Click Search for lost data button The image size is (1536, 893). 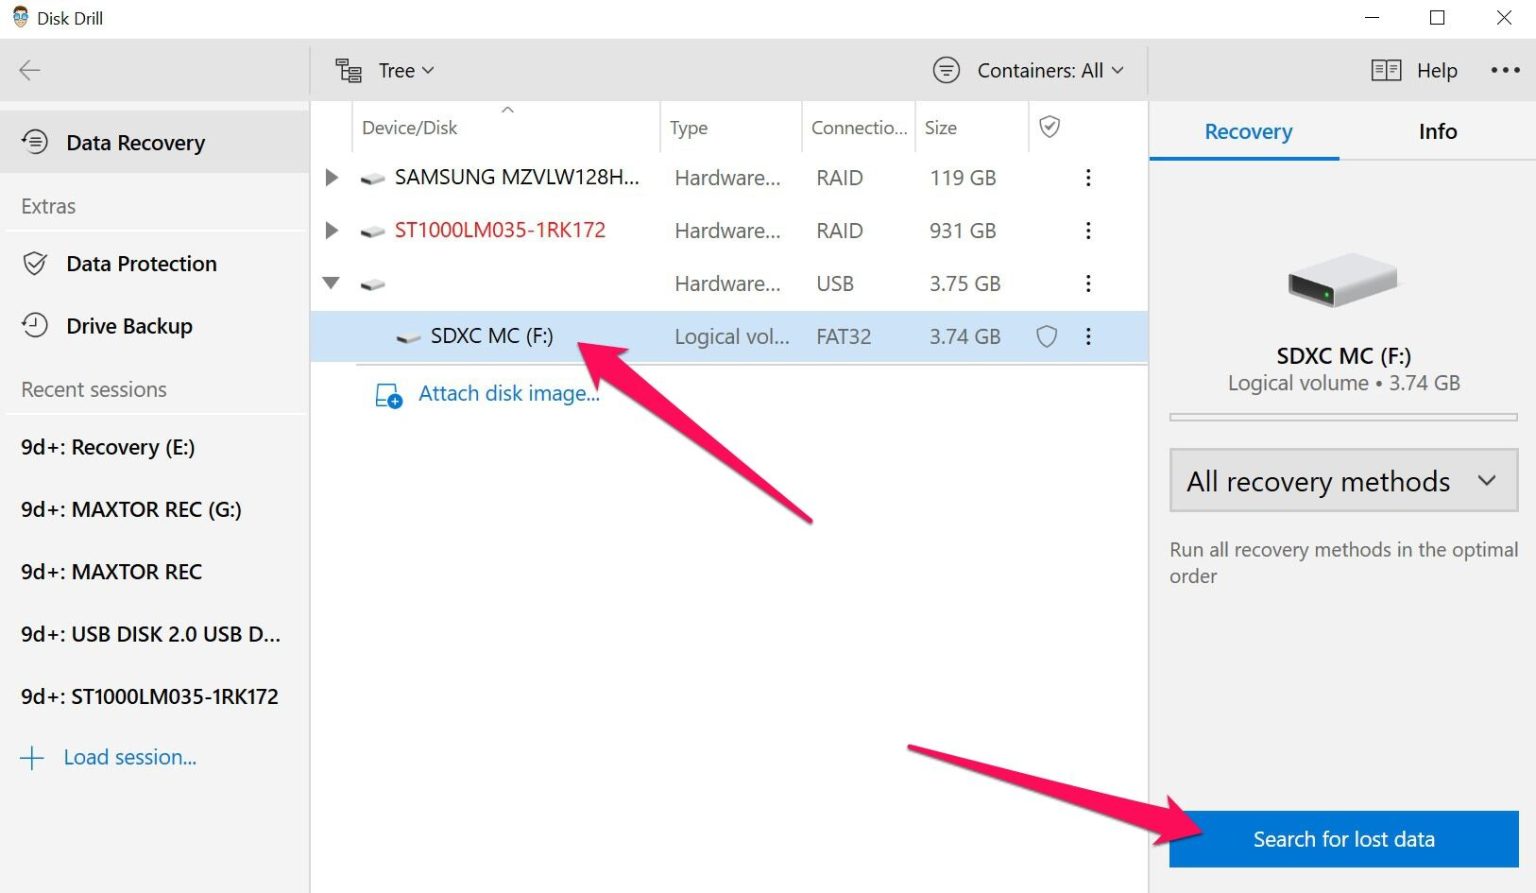(1343, 839)
